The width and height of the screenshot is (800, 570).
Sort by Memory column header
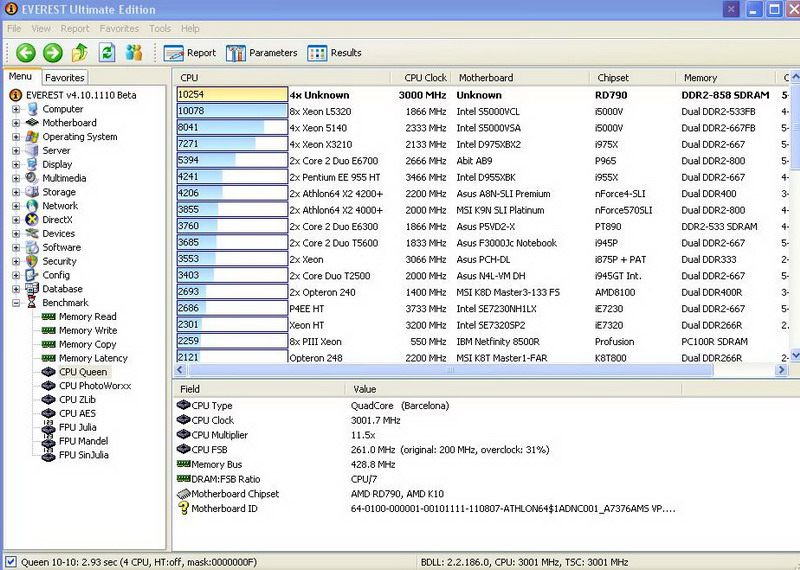coord(727,78)
